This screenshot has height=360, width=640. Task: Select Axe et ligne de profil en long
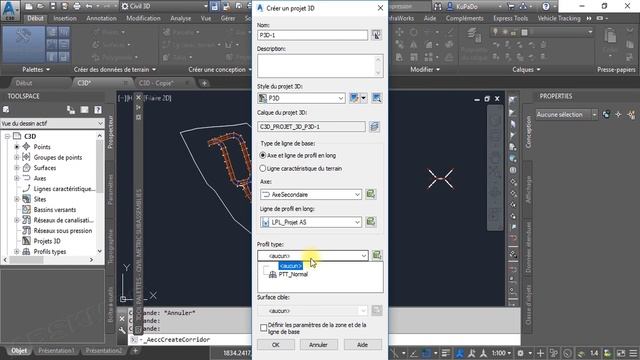pyautogui.click(x=298, y=156)
